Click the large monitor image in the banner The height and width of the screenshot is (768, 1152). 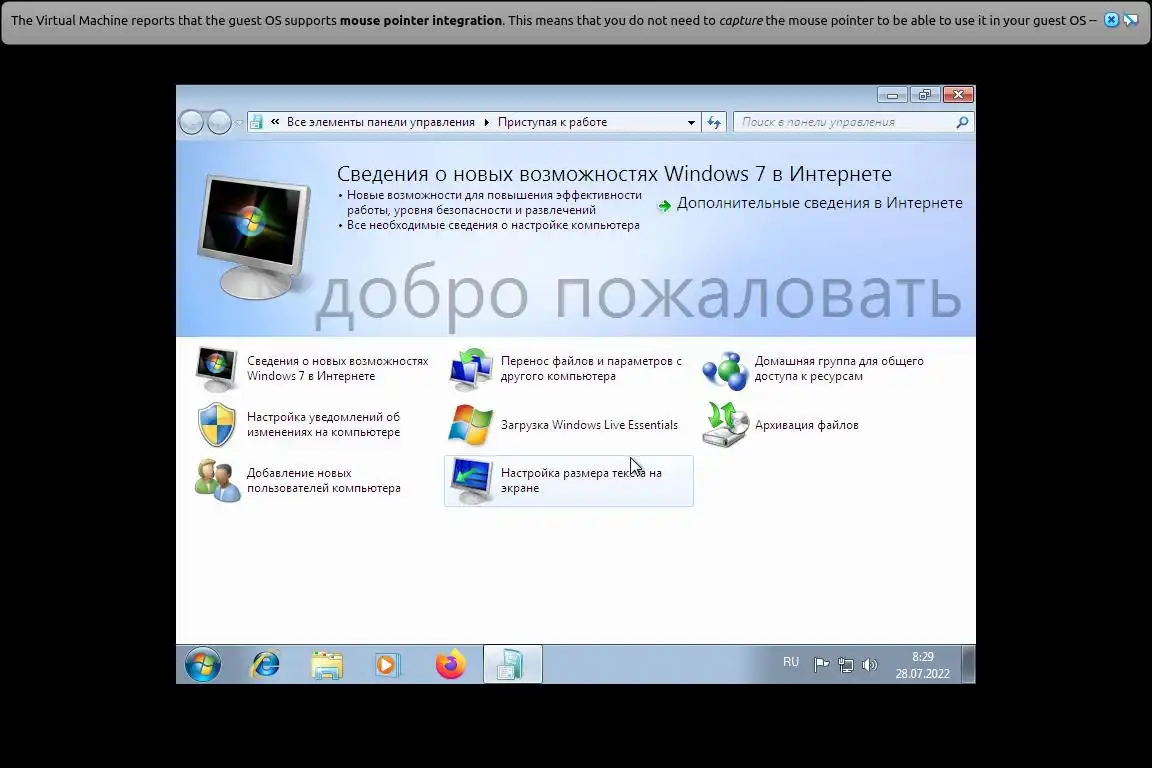(x=254, y=237)
